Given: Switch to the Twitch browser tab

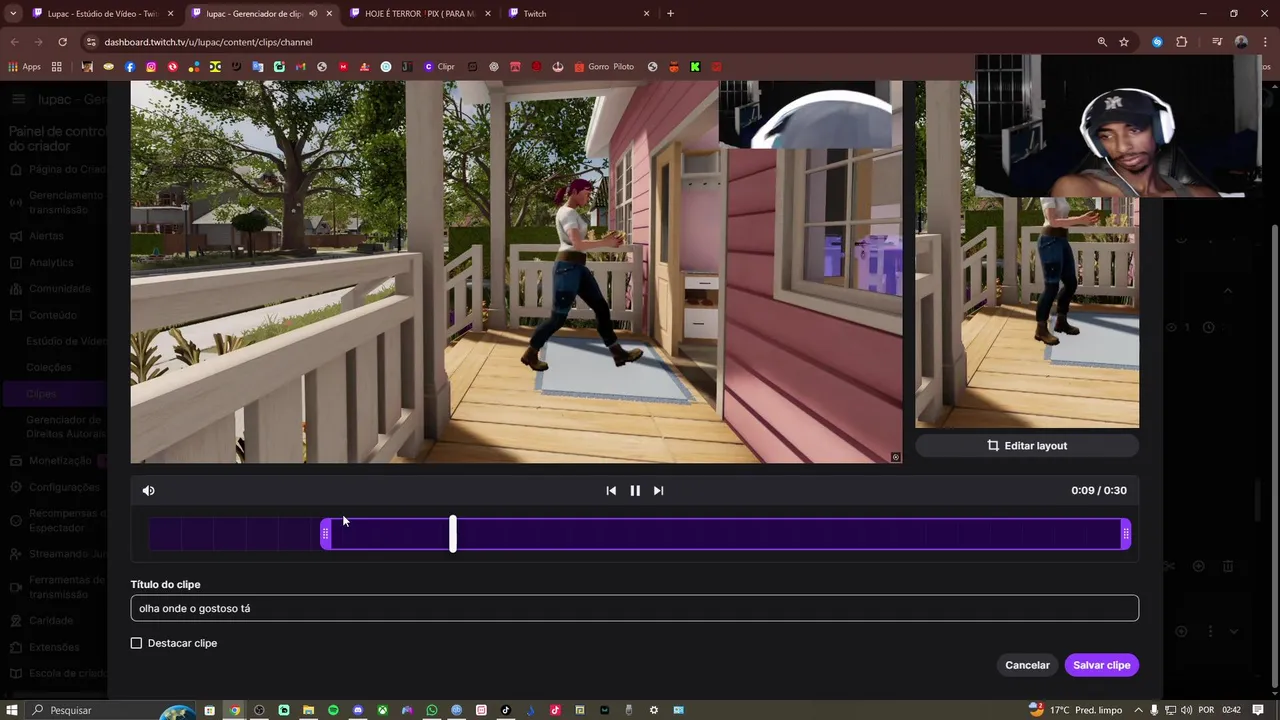Looking at the screenshot, I should coord(580,14).
